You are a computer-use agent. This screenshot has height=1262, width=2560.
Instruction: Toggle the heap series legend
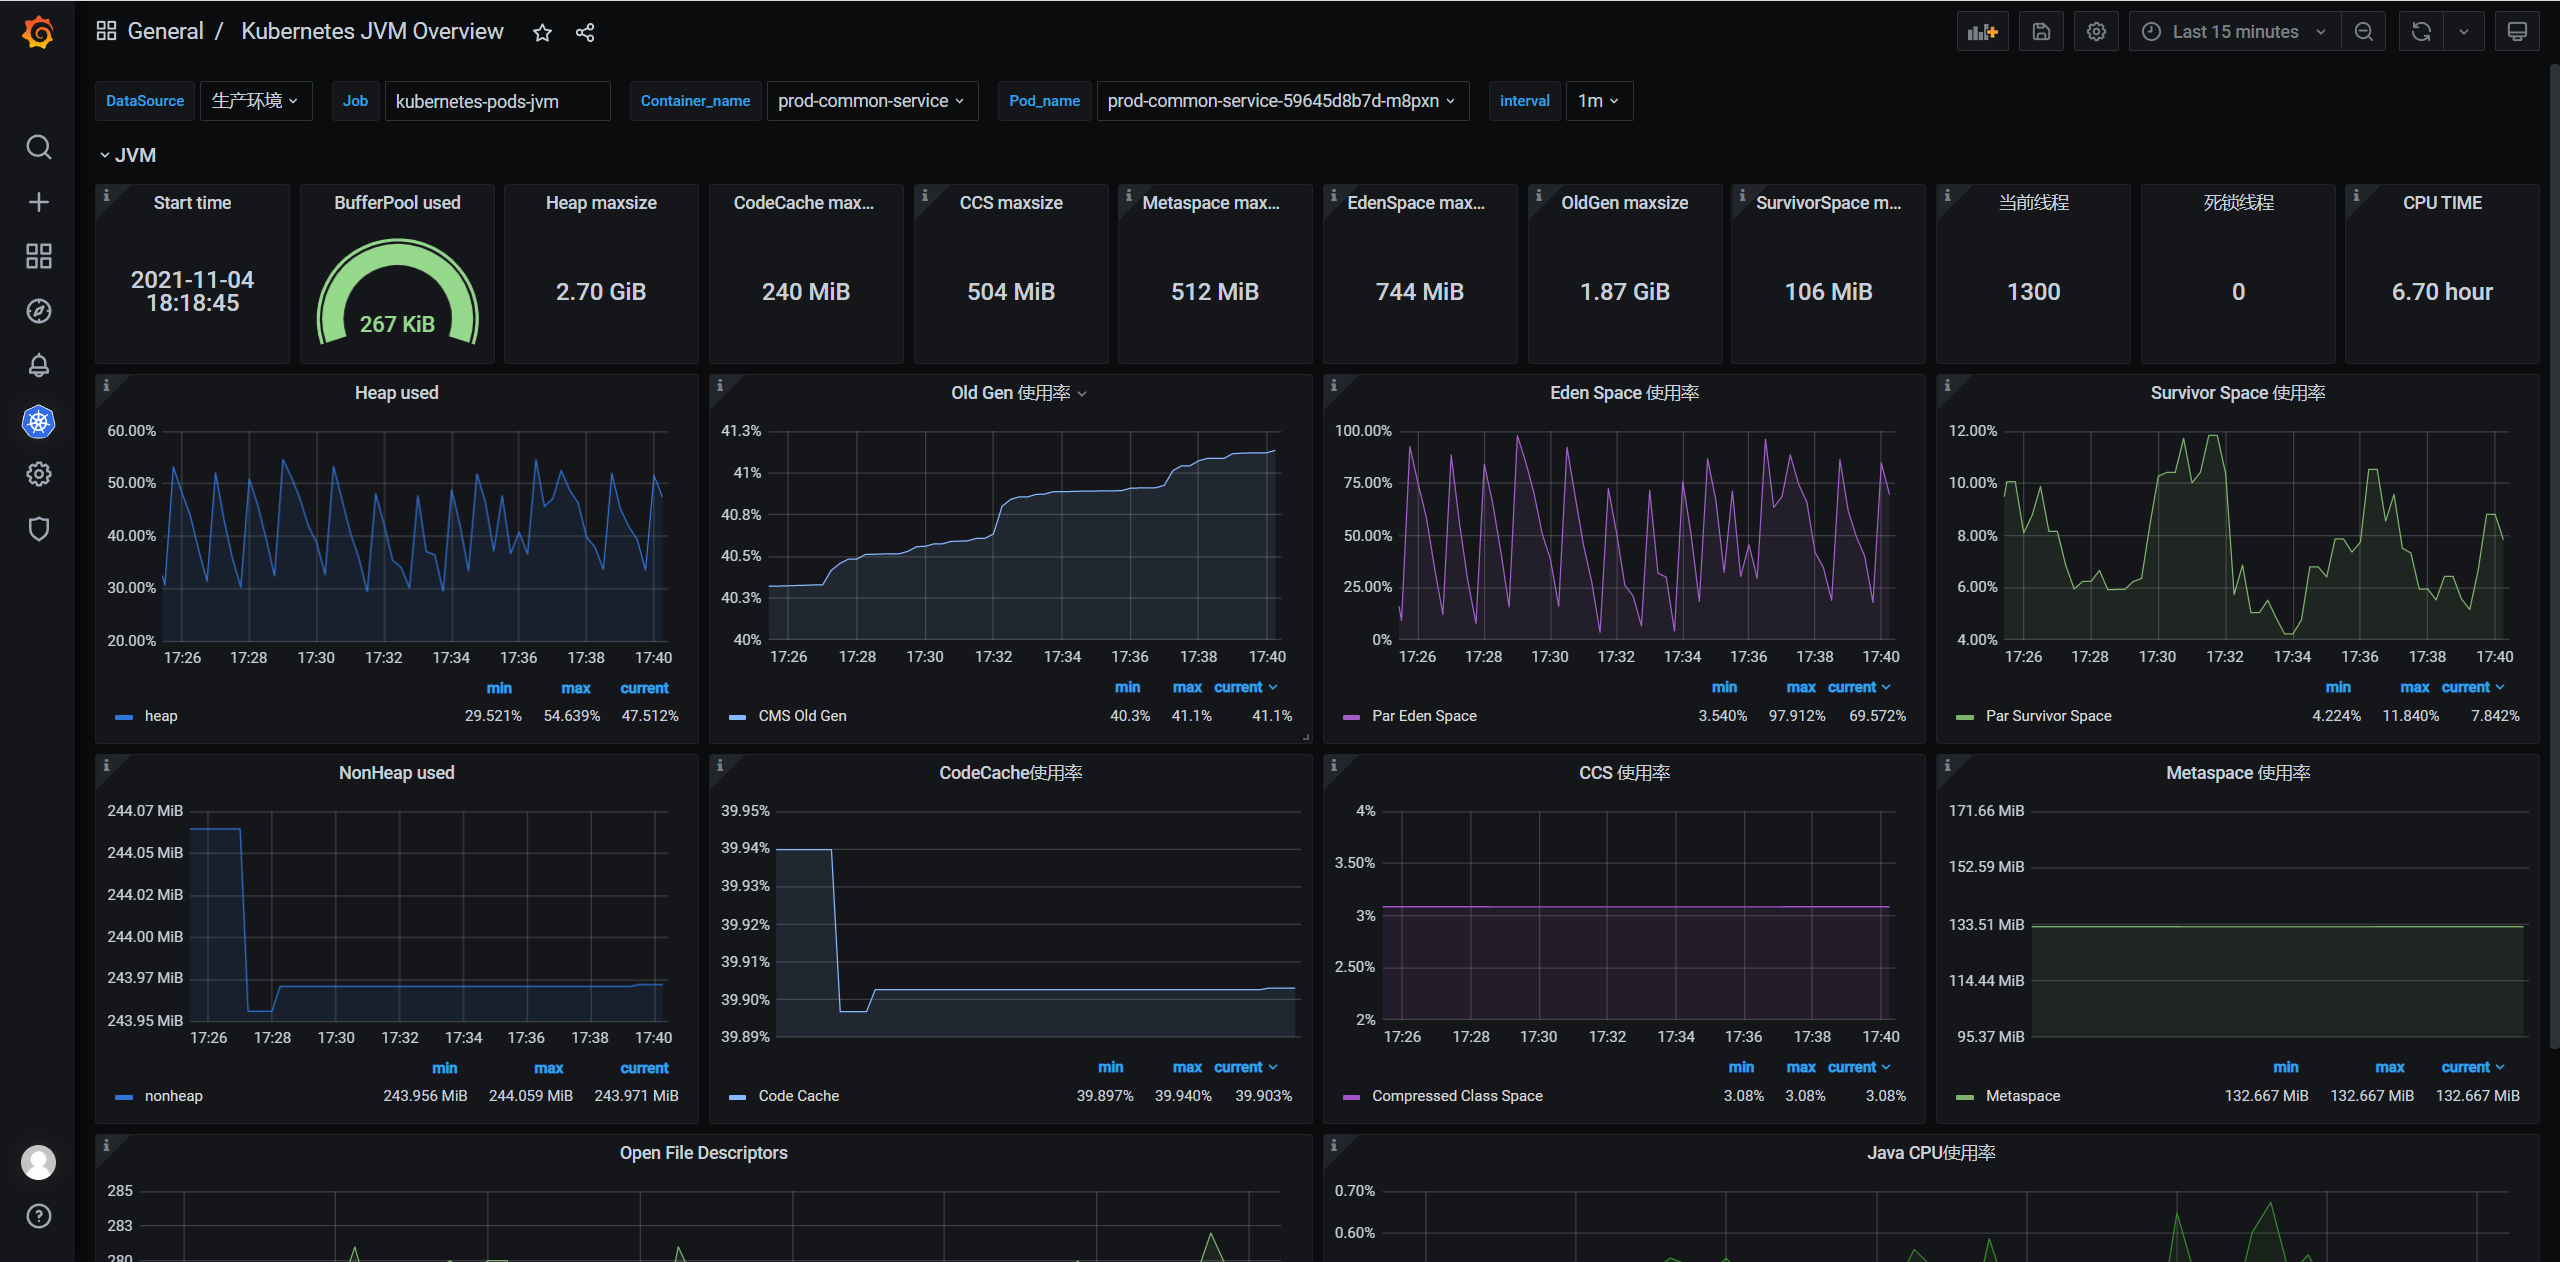(x=160, y=716)
